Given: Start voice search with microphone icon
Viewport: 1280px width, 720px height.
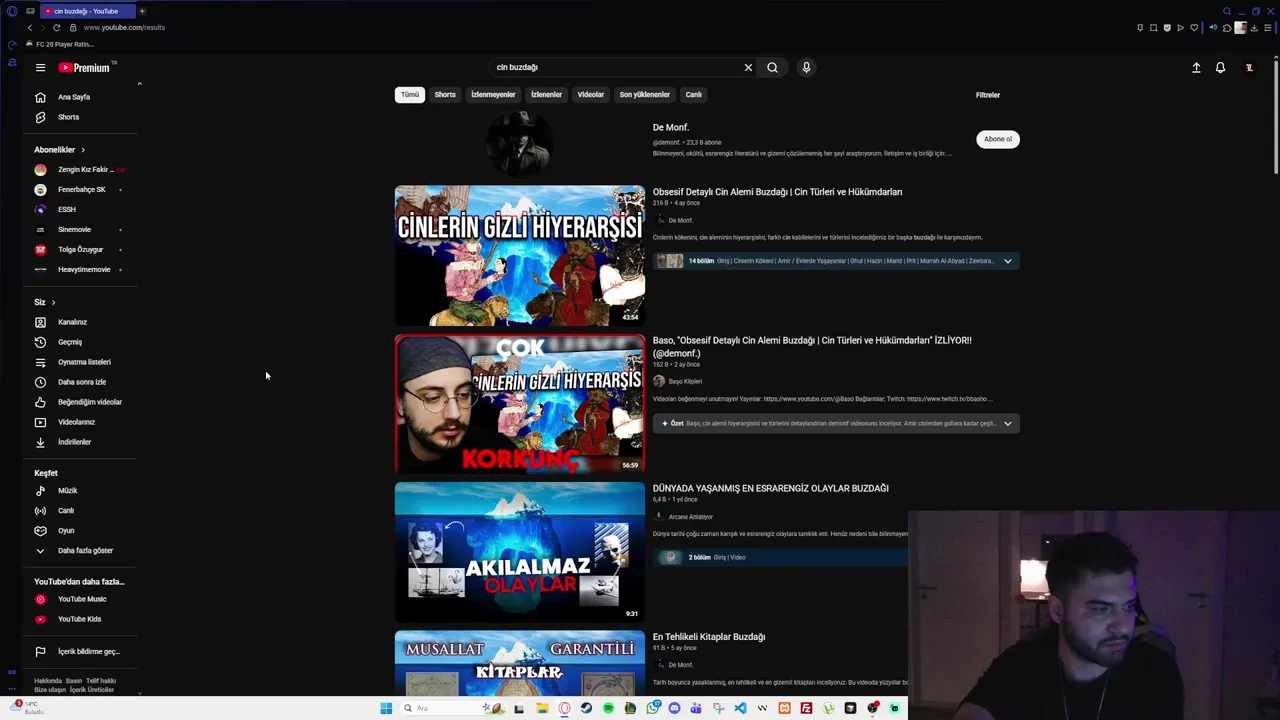Looking at the screenshot, I should [806, 67].
